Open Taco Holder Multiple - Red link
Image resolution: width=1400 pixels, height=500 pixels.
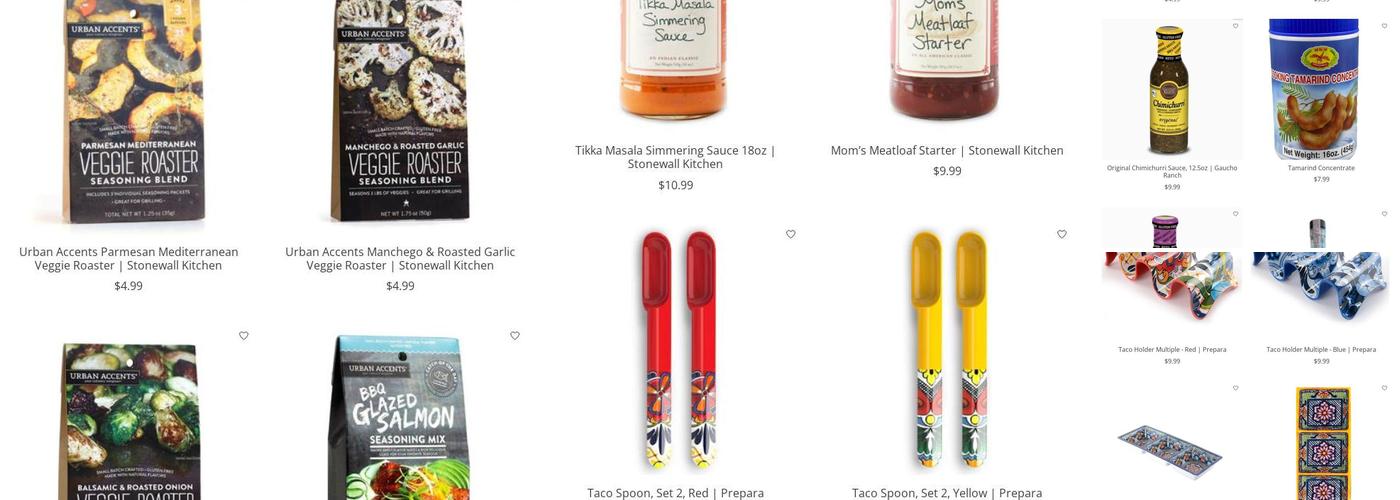(1172, 349)
